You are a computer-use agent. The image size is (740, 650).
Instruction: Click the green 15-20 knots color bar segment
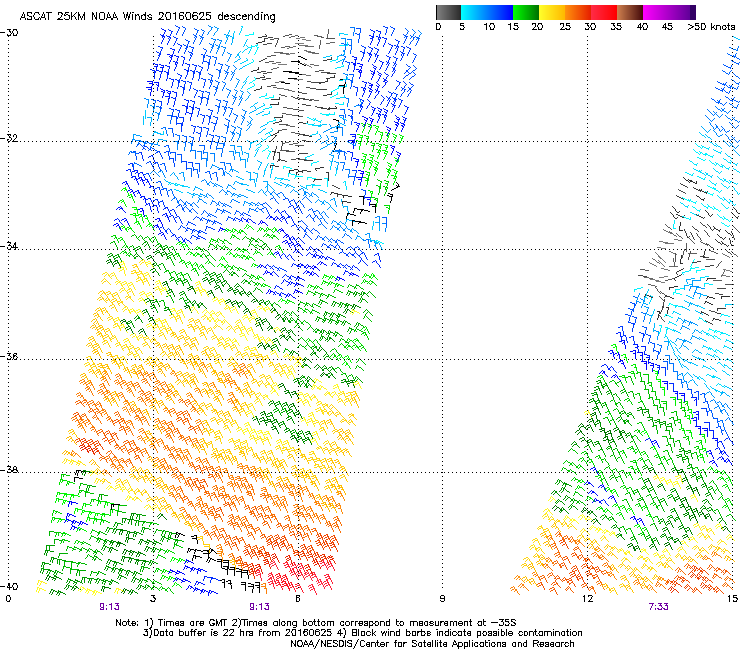tap(526, 12)
